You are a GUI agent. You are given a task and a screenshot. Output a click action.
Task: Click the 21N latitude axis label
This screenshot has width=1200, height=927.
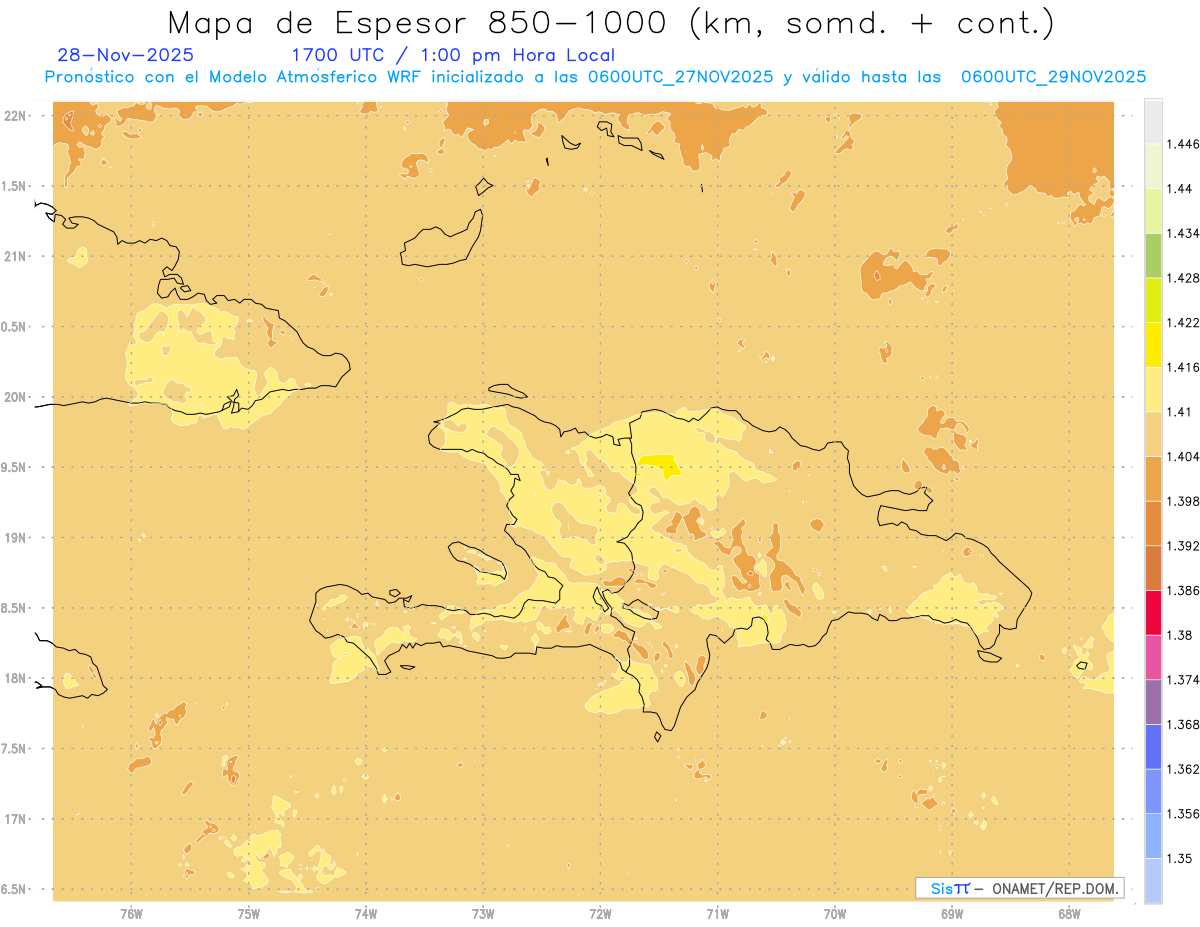(x=15, y=257)
